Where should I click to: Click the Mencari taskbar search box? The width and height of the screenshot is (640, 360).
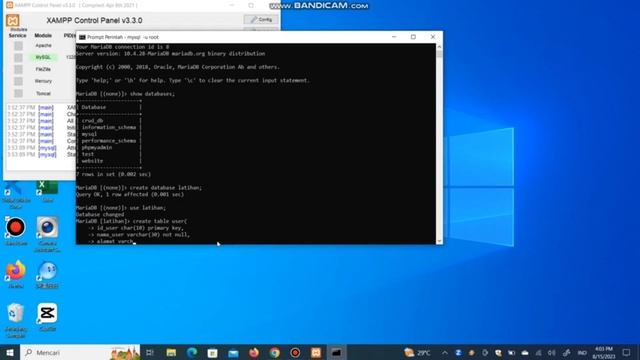80,352
